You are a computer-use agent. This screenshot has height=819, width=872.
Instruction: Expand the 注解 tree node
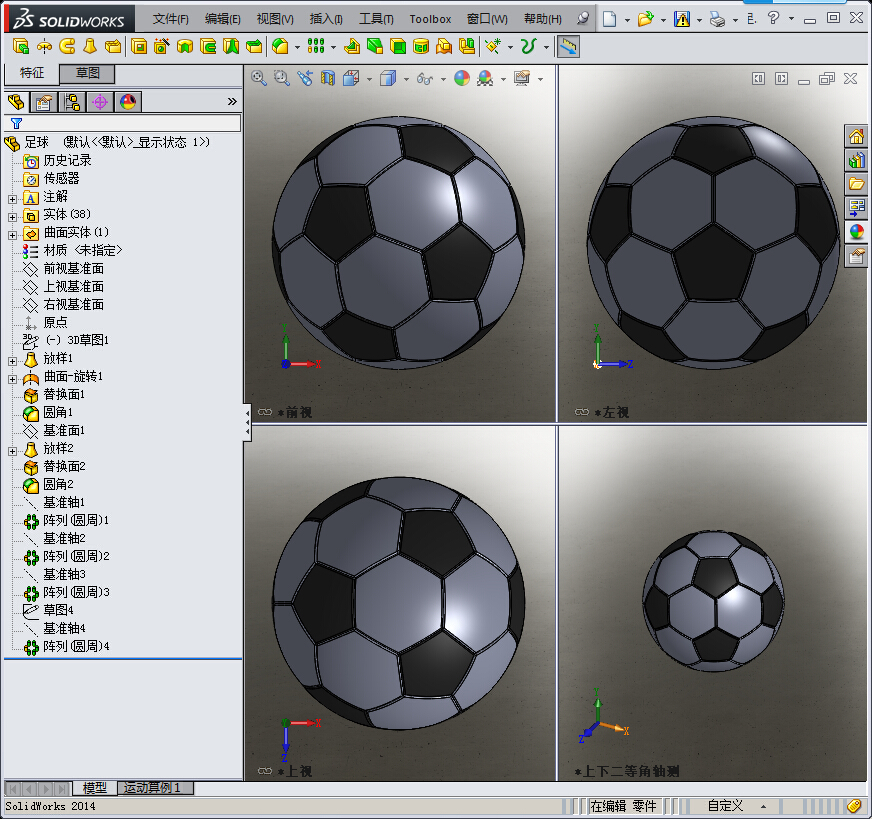12,198
